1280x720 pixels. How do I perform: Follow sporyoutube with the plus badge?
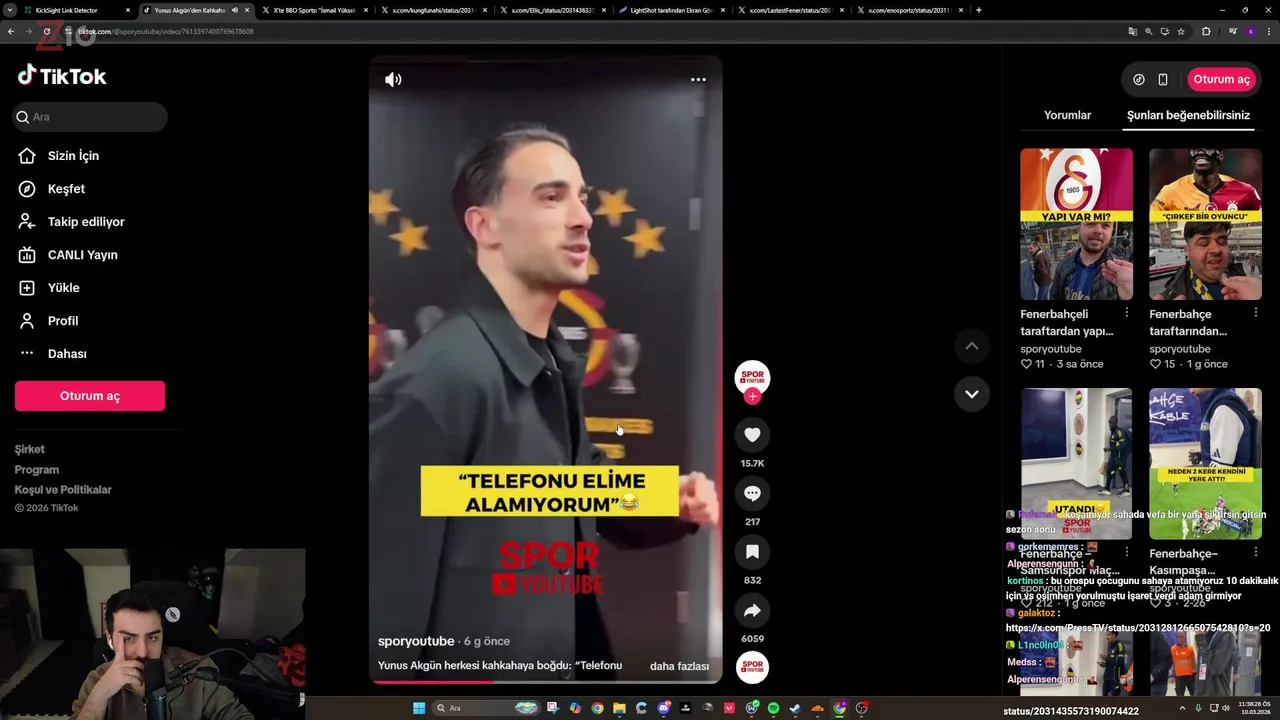752,396
